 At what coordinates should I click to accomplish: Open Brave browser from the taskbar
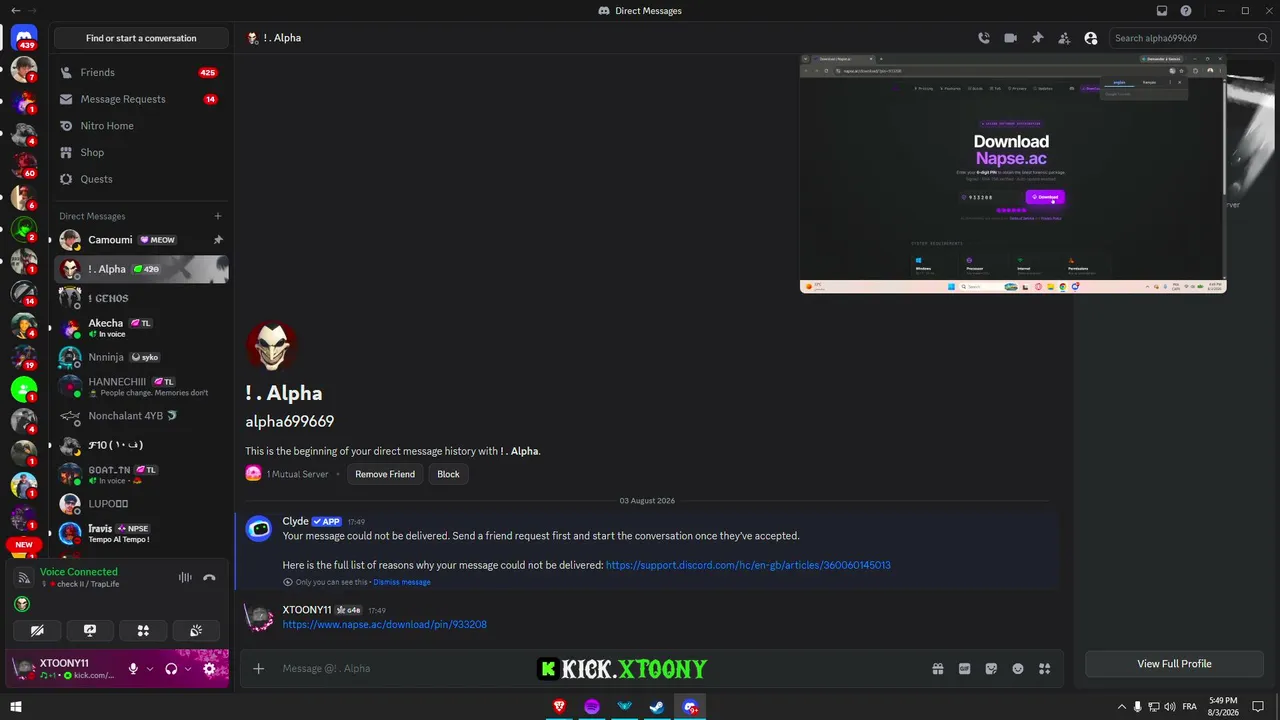coord(559,707)
